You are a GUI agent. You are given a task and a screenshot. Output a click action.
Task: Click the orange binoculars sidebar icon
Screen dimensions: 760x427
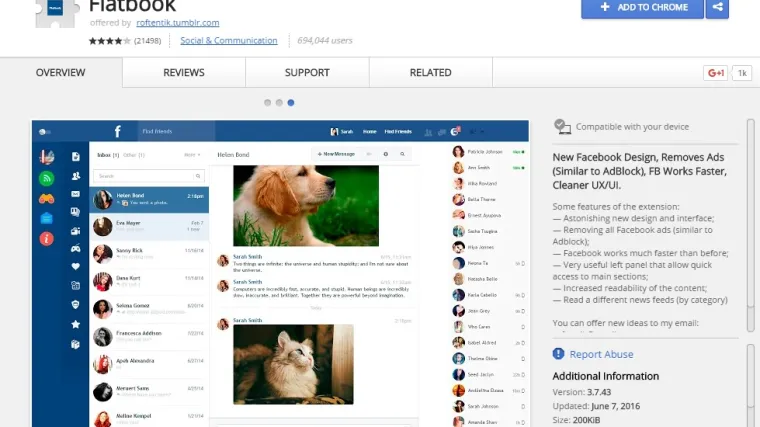(47, 199)
